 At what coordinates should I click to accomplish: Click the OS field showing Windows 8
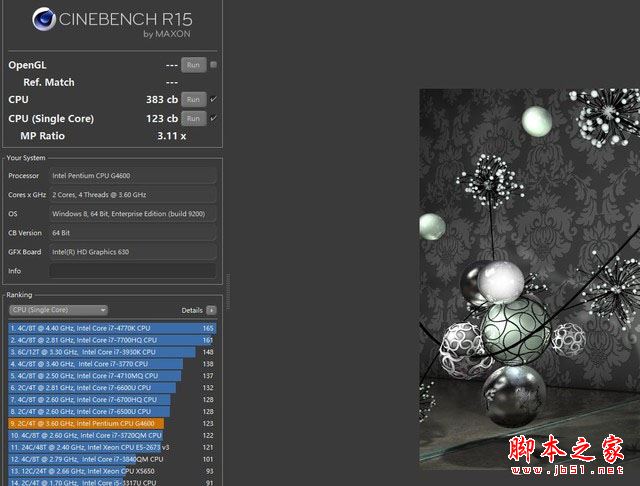coord(133,214)
